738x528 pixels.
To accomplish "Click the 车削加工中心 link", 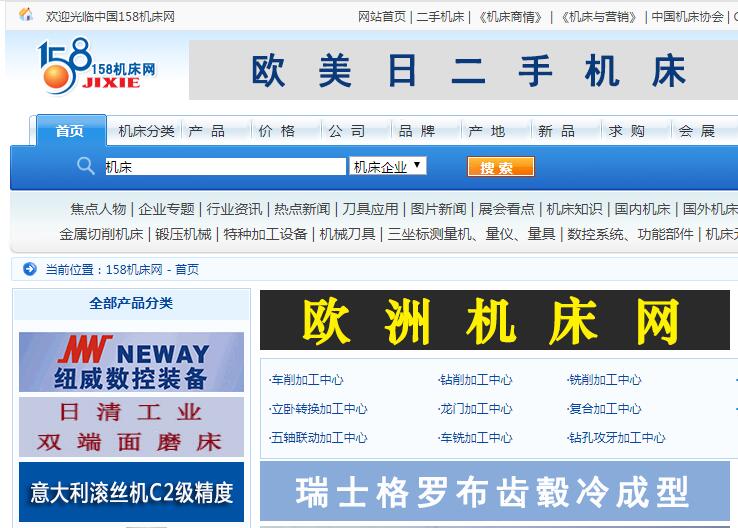I will point(307,380).
